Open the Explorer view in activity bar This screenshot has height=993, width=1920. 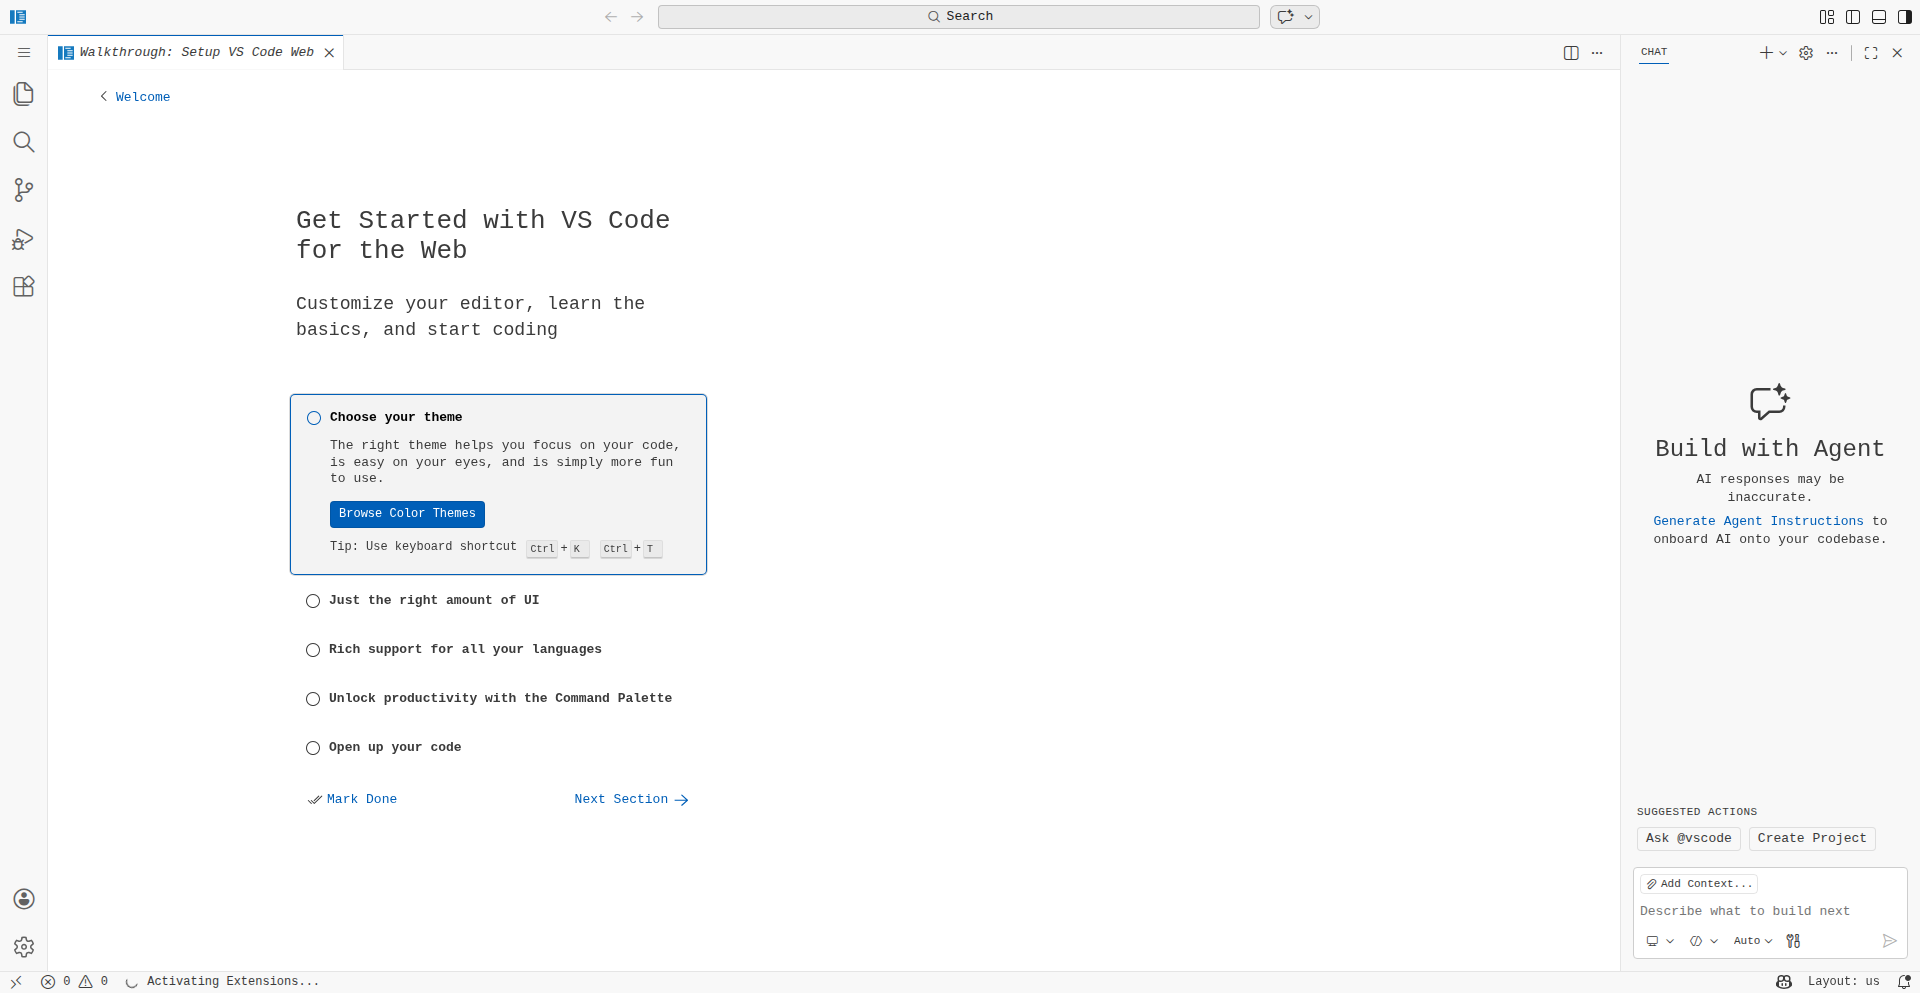(24, 94)
